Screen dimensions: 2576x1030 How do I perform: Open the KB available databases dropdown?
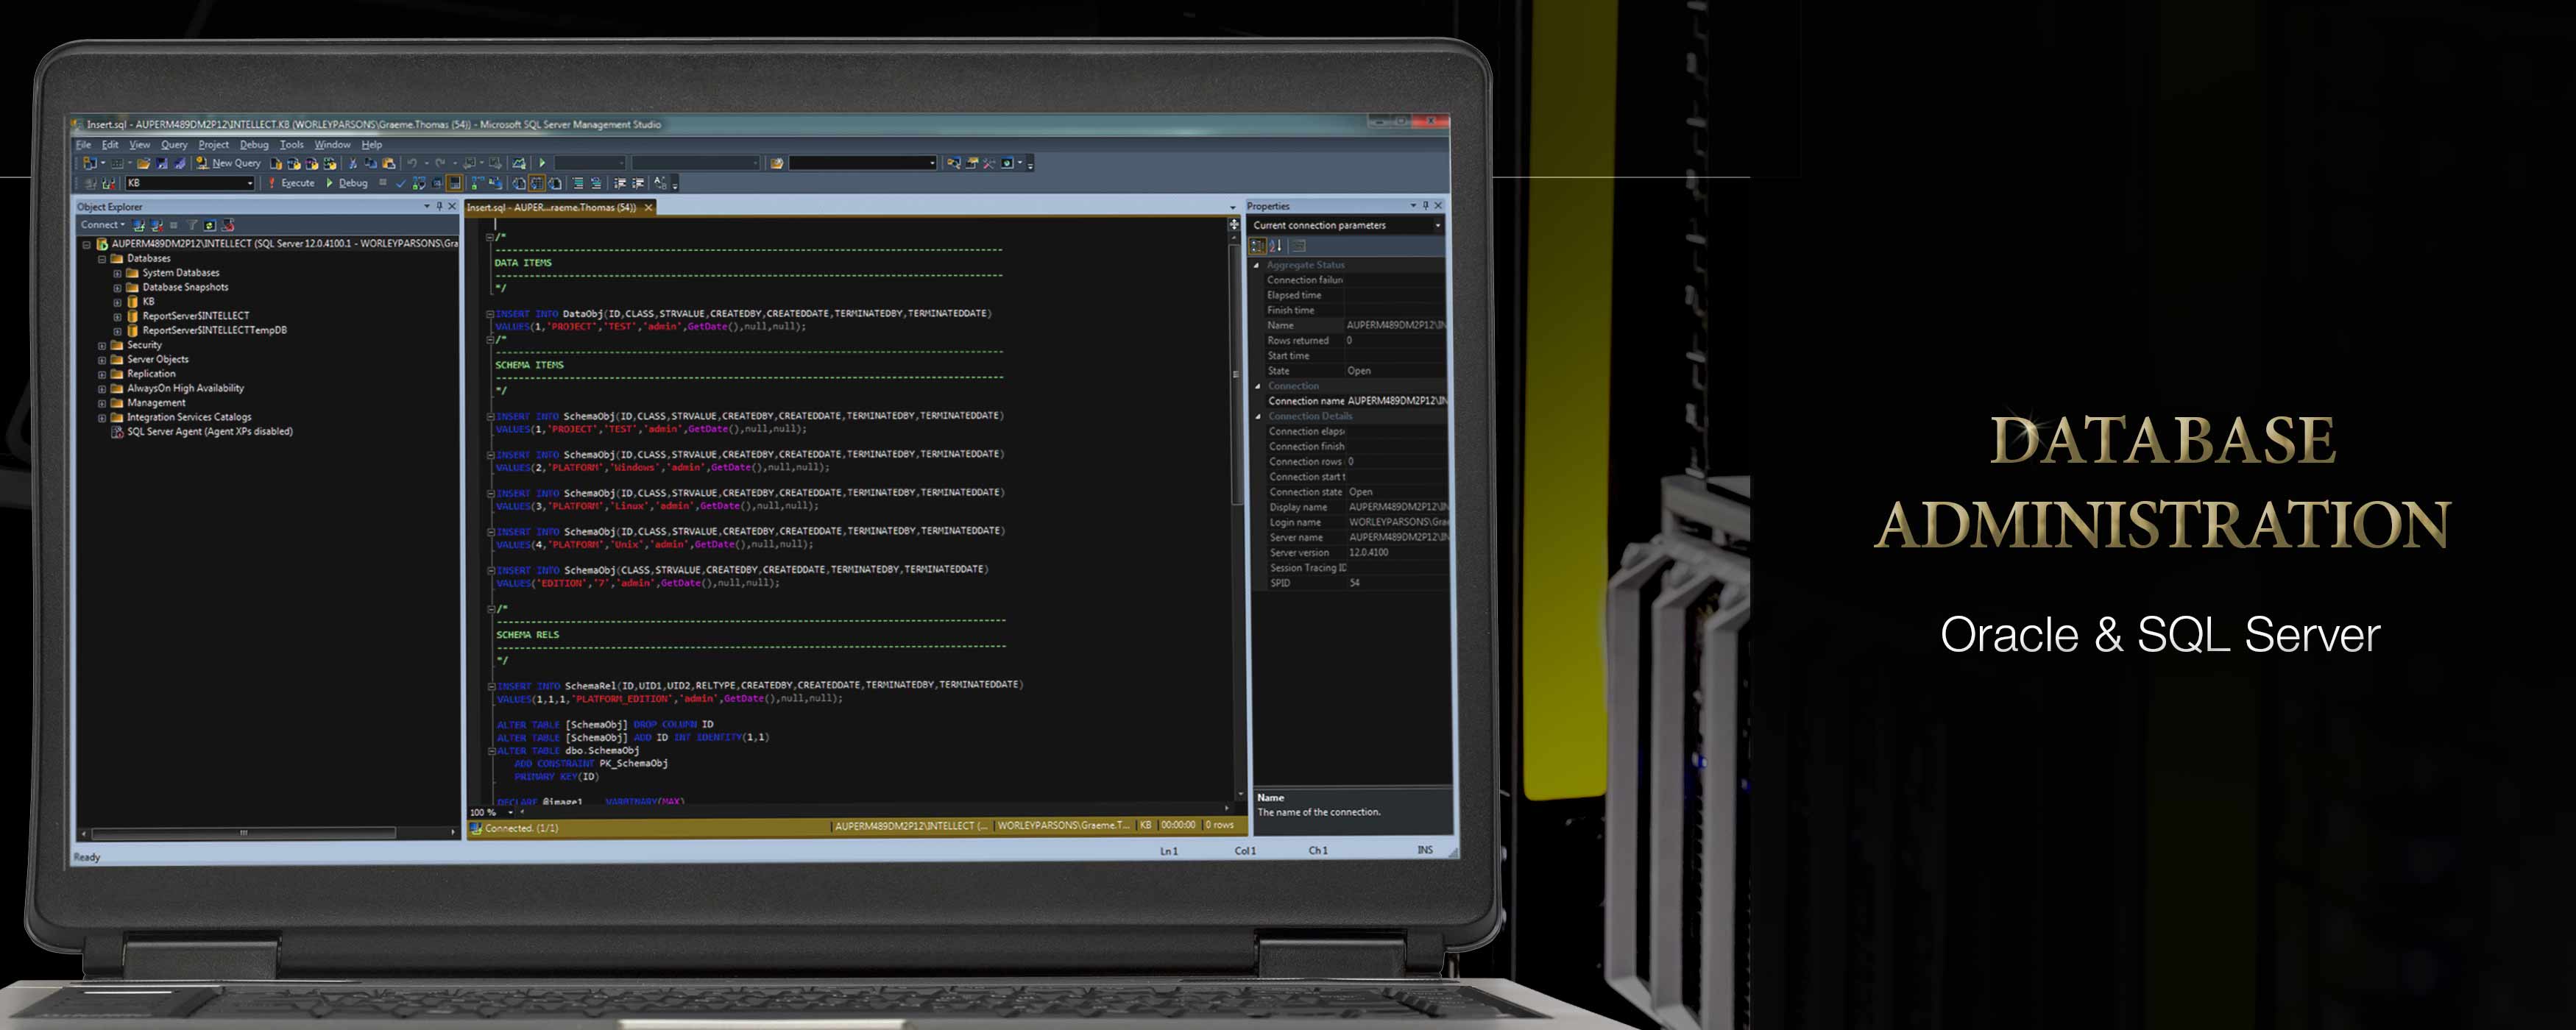tap(190, 183)
